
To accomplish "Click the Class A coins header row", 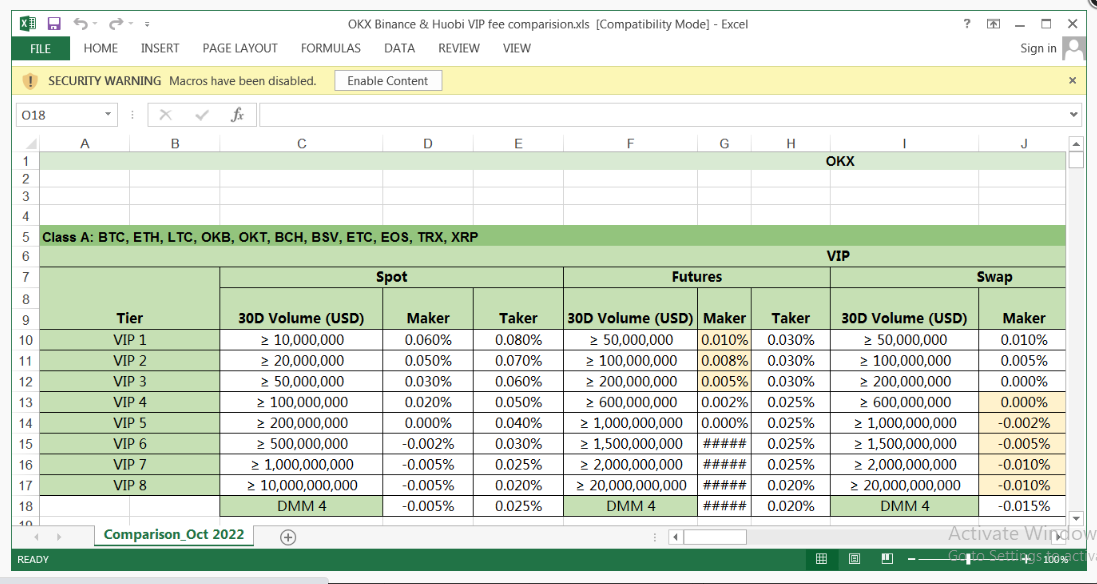I will click(553, 236).
